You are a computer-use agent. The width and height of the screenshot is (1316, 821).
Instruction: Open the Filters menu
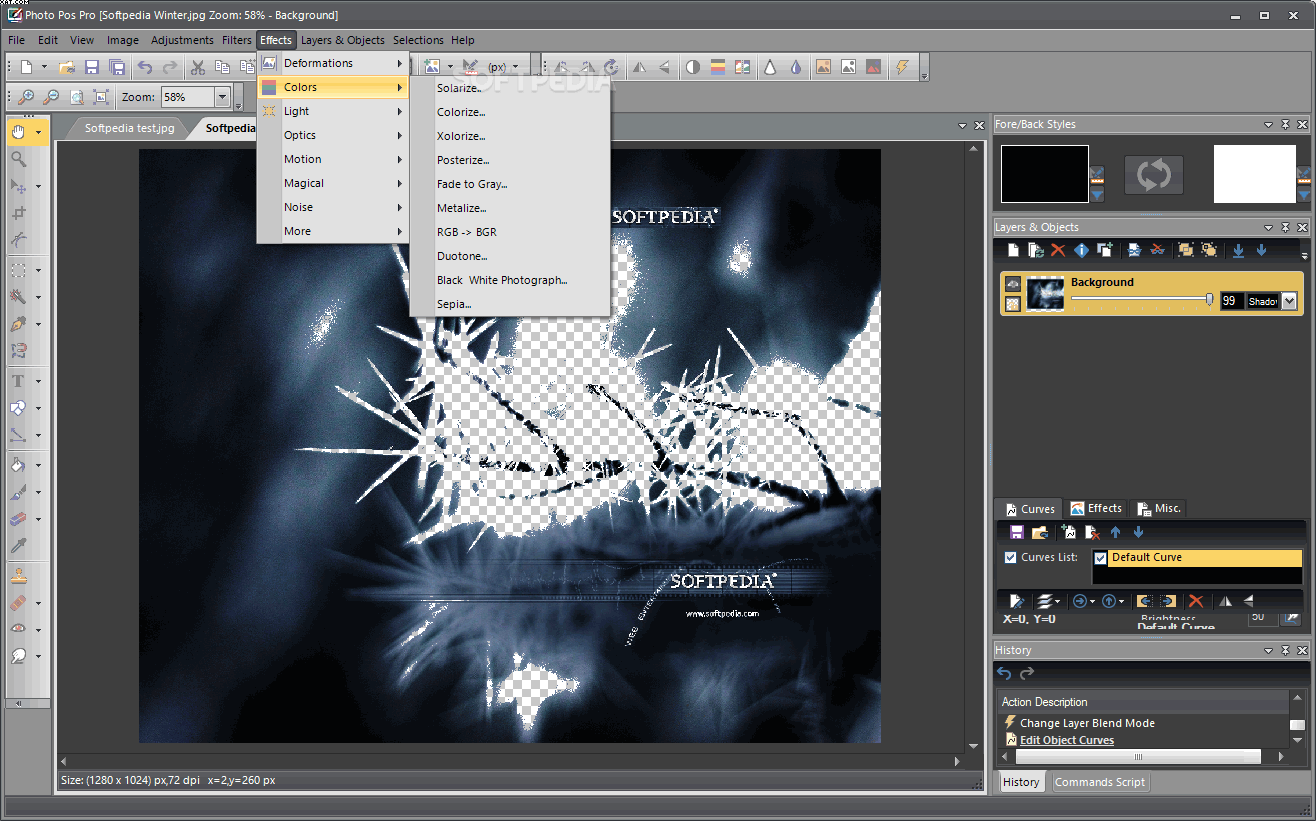point(237,40)
